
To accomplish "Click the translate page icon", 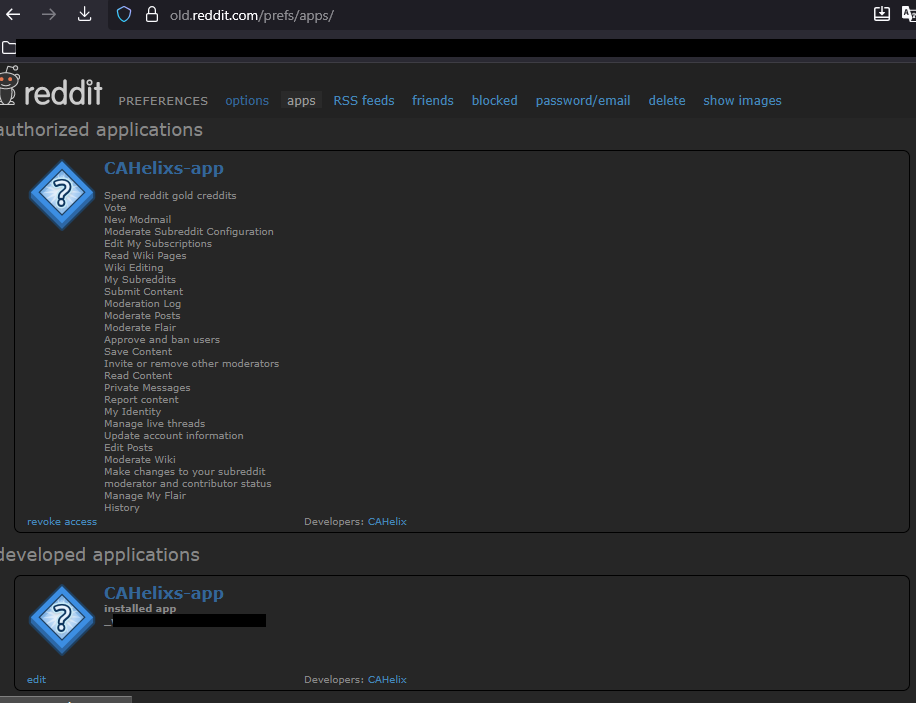I will pos(909,14).
